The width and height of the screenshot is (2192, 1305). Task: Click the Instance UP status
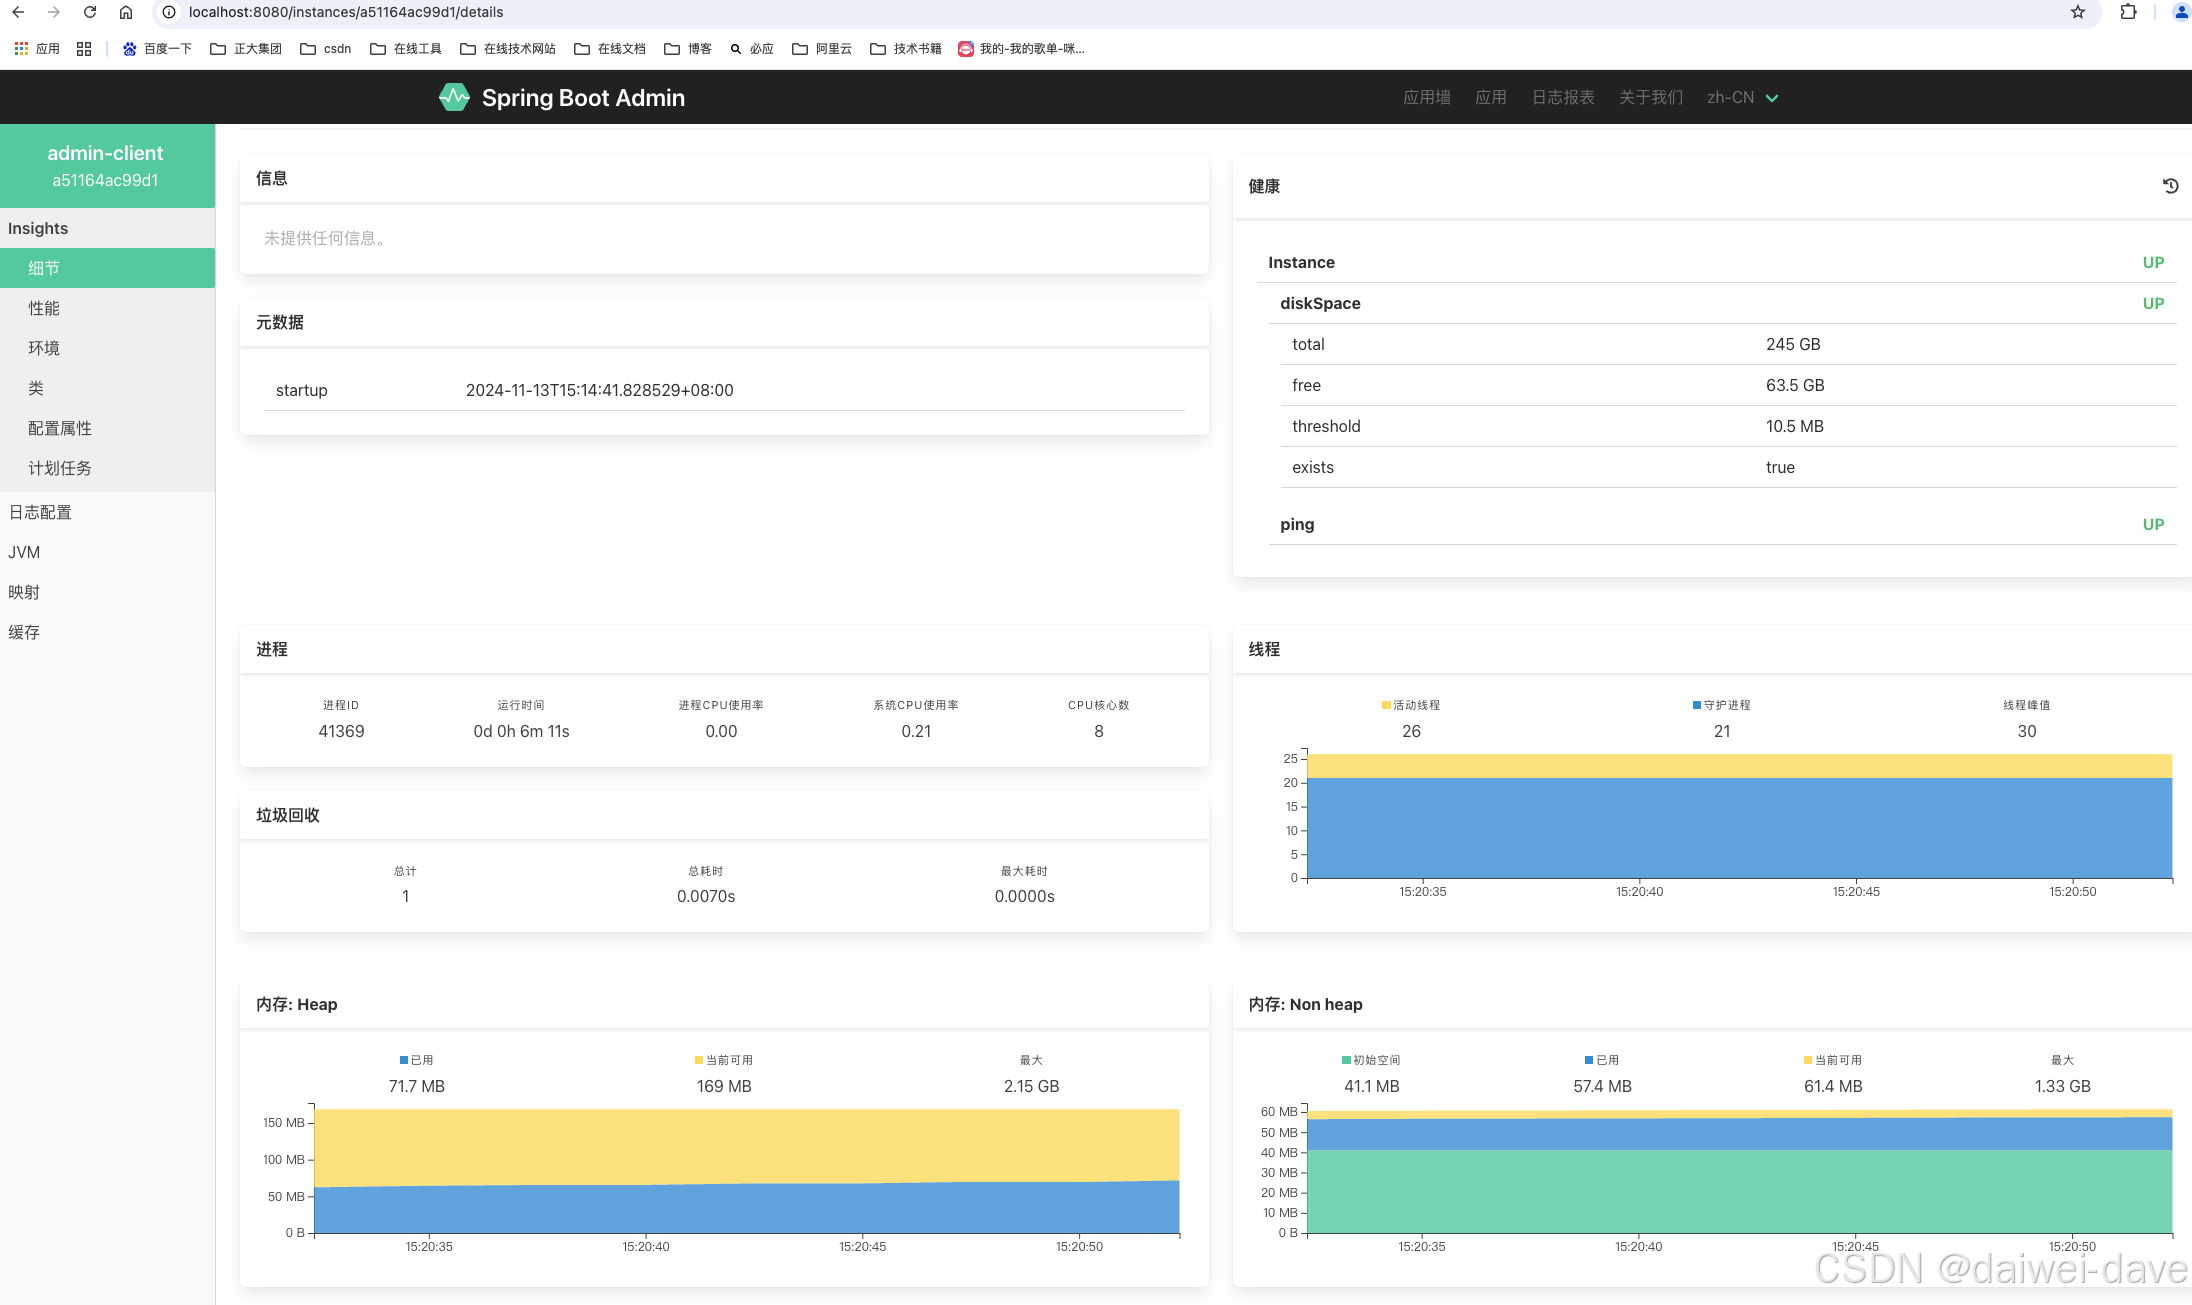[x=2153, y=262]
